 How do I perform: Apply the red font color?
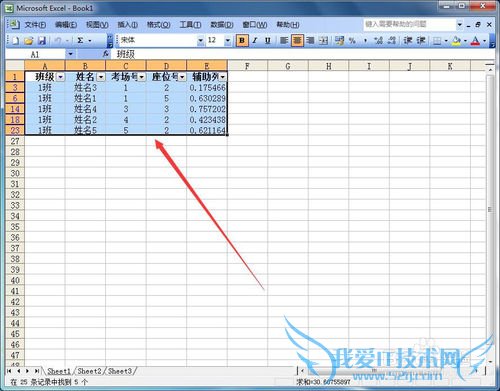tap(476, 41)
